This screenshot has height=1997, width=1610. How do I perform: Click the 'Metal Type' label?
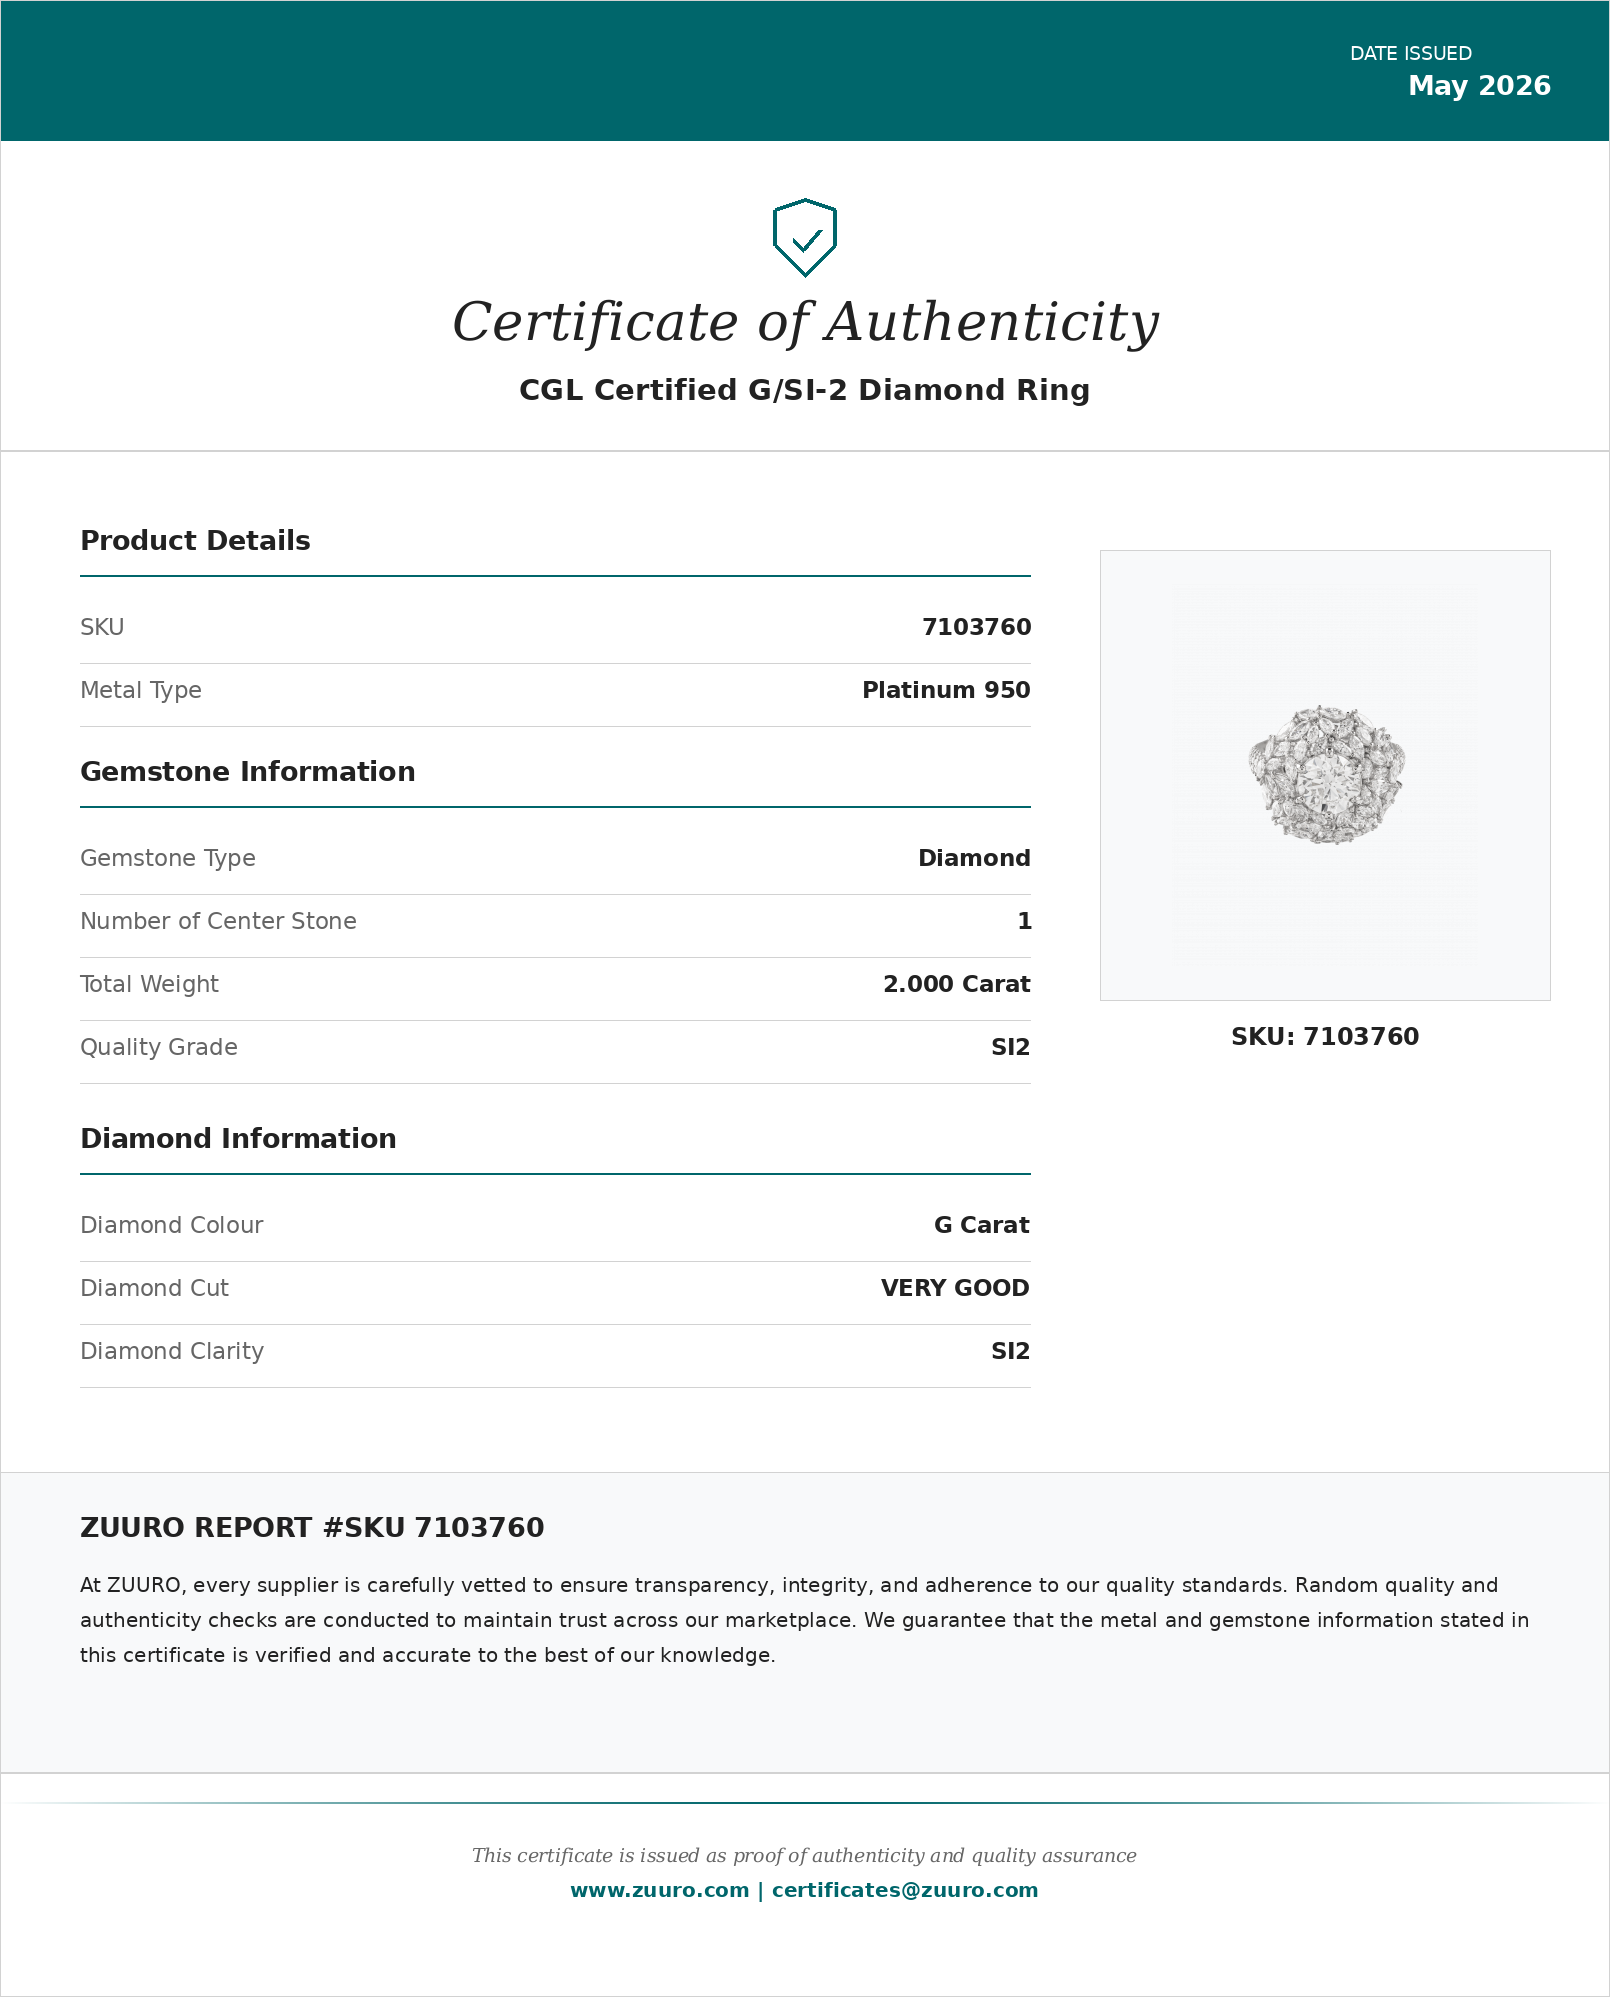tap(141, 691)
